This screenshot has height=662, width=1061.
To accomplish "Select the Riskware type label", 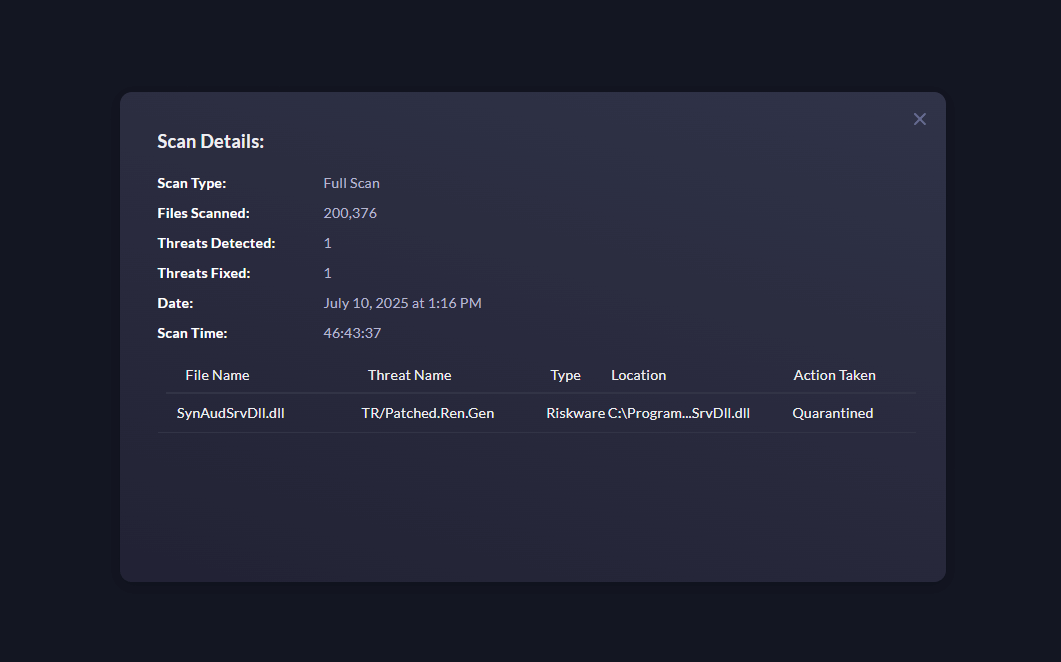I will (572, 412).
